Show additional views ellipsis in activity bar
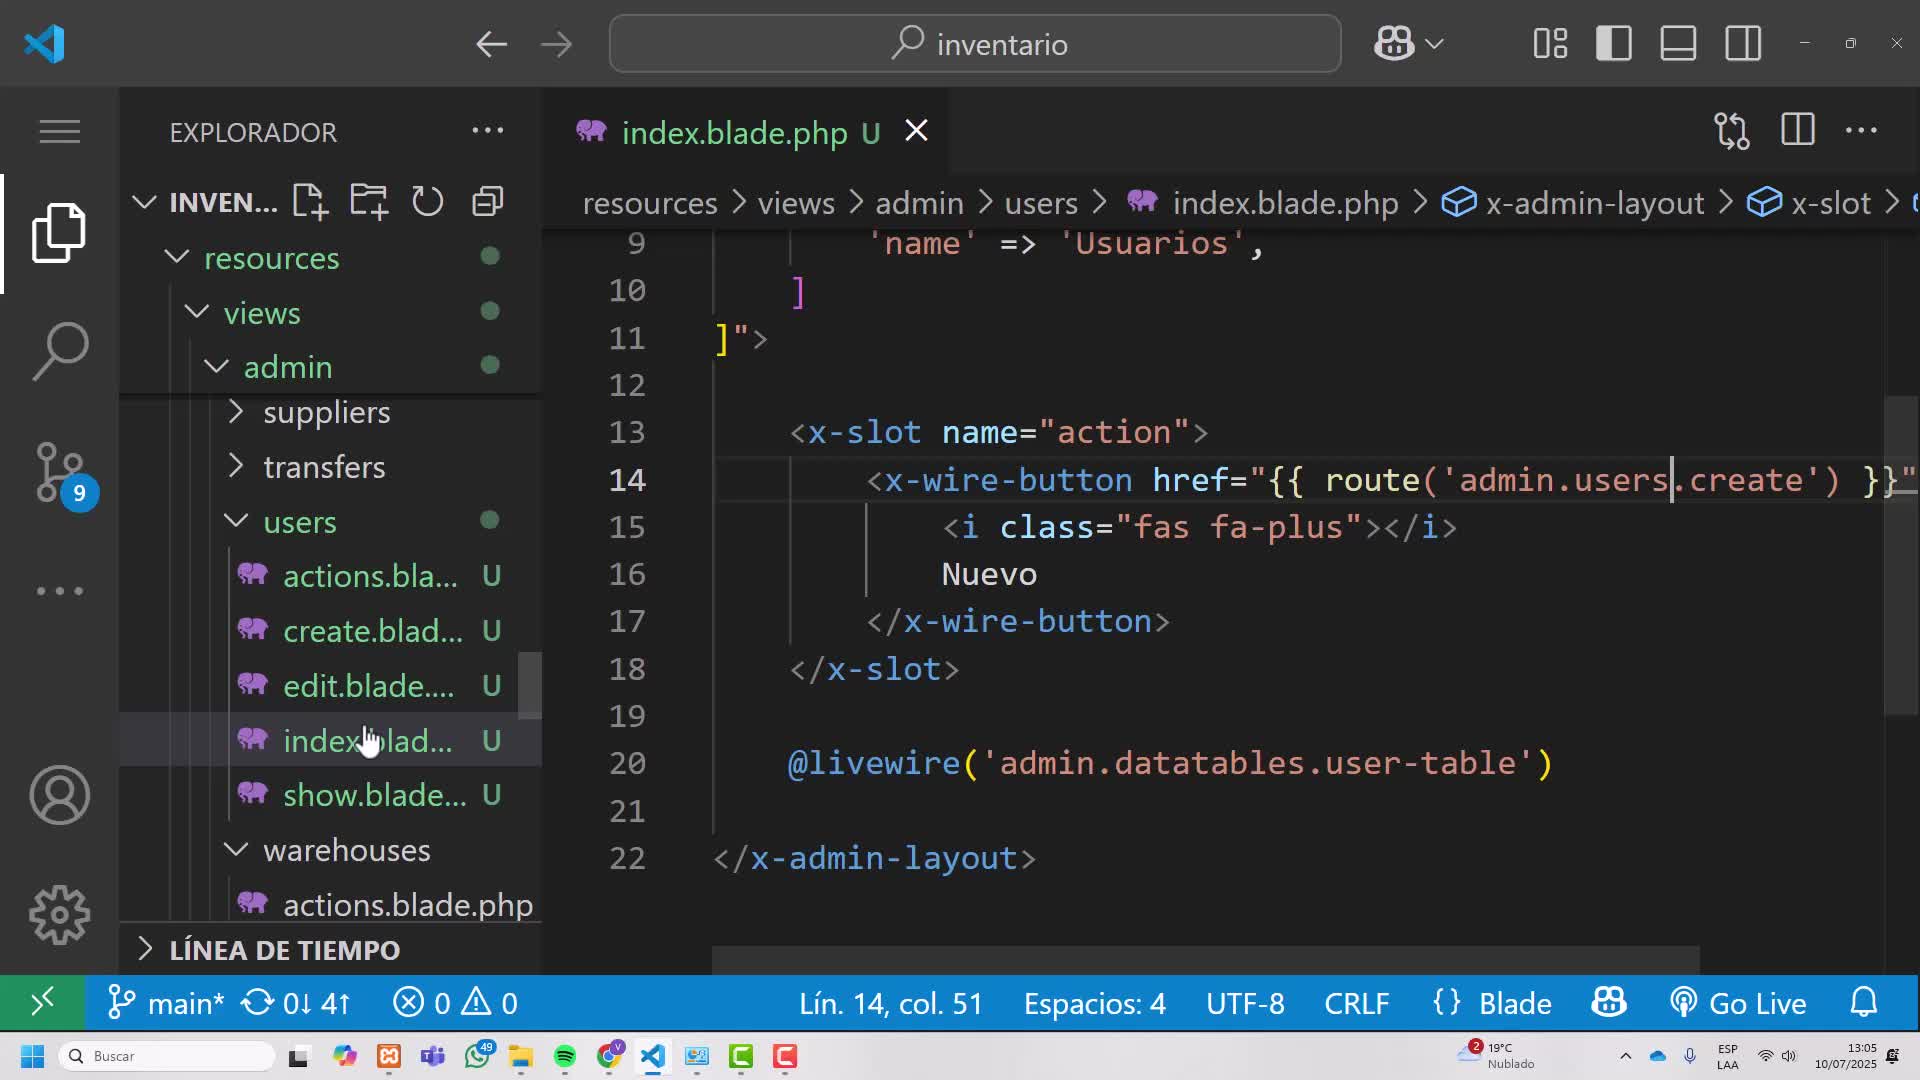Image resolution: width=1920 pixels, height=1080 pixels. tap(59, 591)
